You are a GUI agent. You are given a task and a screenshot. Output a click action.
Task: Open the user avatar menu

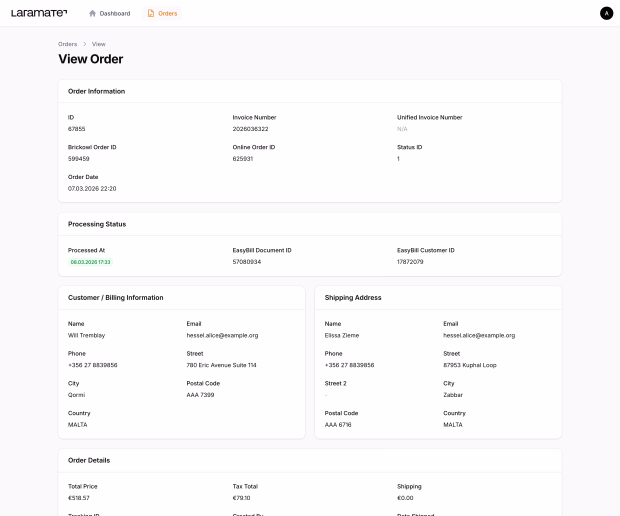tap(606, 13)
